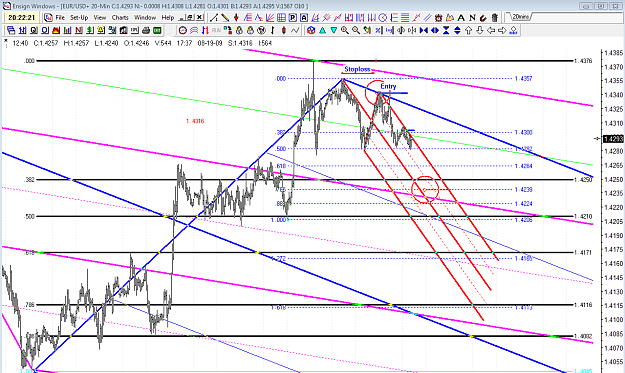The image size is (625, 373).
Task: Select the draw line tool
Action: point(214,18)
